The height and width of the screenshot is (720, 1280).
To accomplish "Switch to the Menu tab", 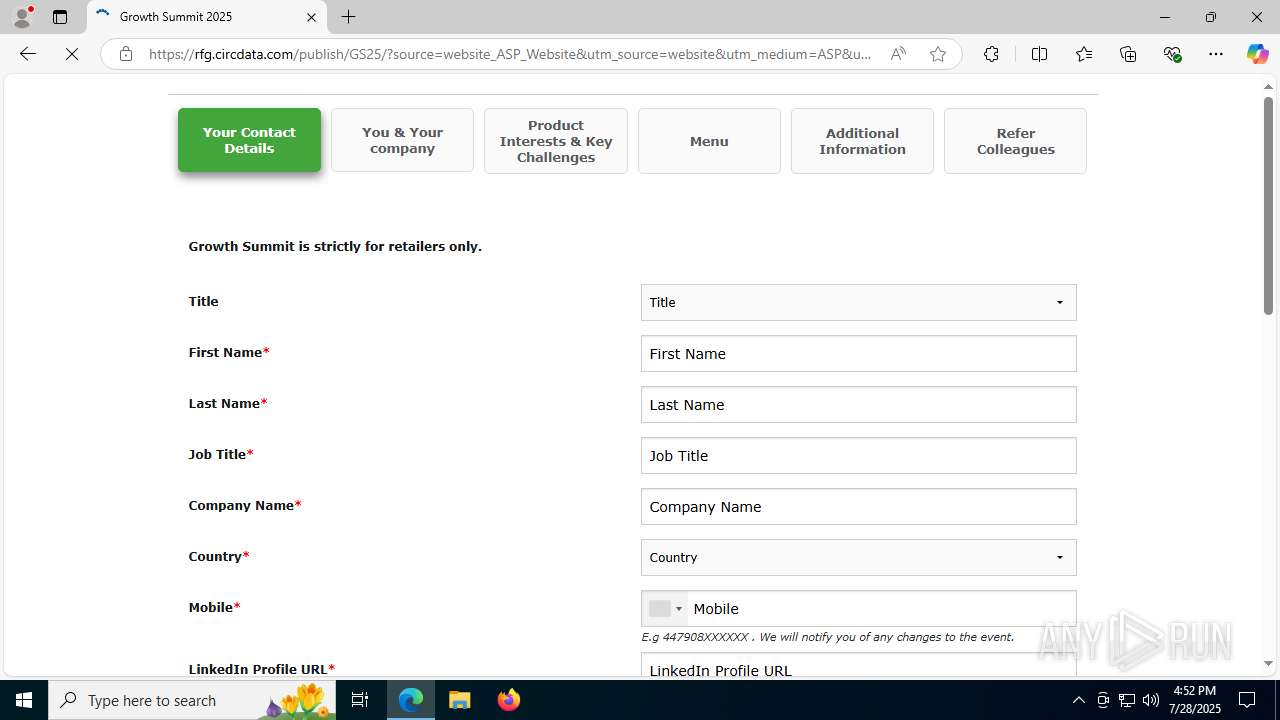I will coord(709,141).
